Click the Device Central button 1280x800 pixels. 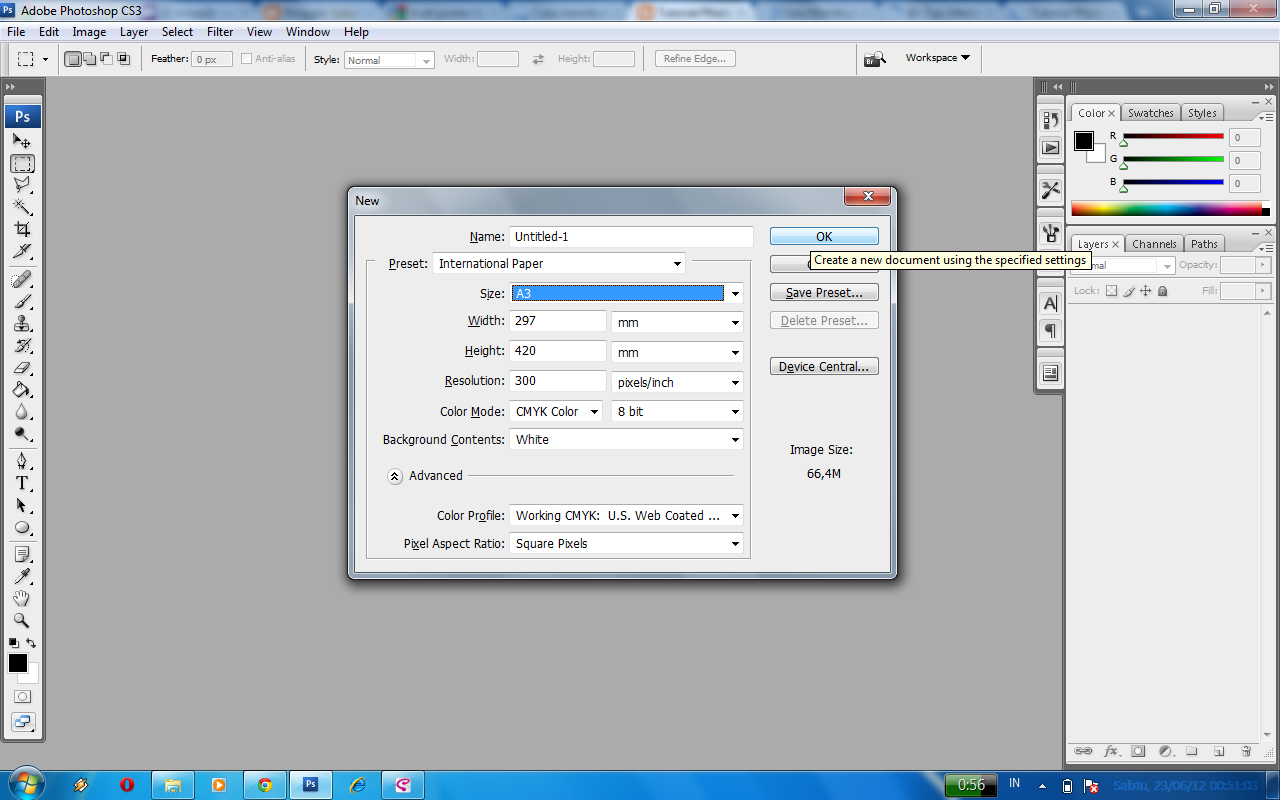(824, 366)
